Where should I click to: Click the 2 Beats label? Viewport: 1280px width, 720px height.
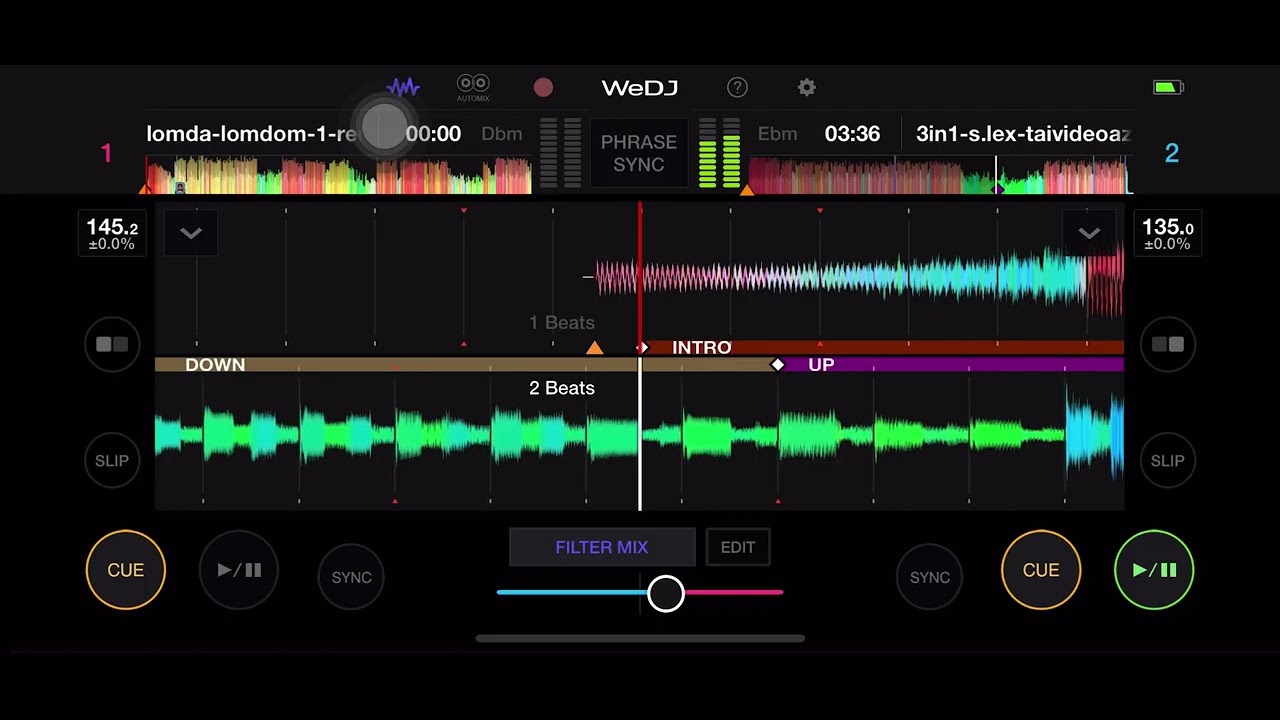coord(562,388)
